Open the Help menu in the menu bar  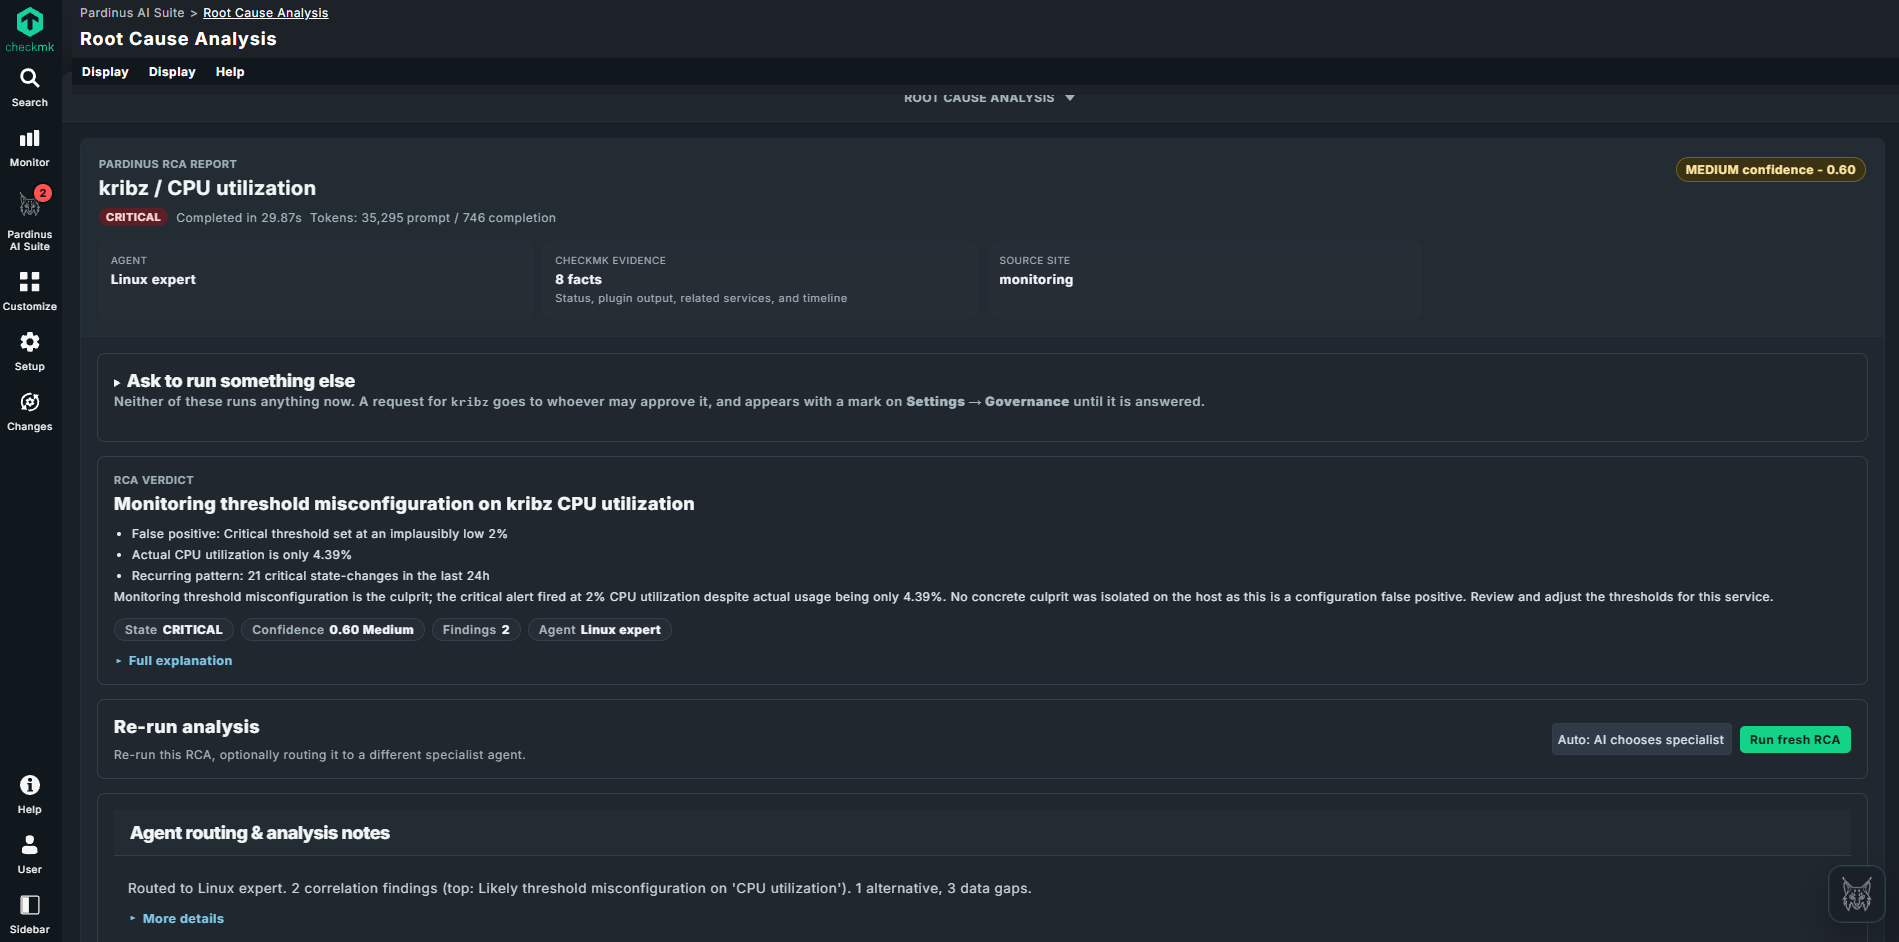(x=230, y=72)
